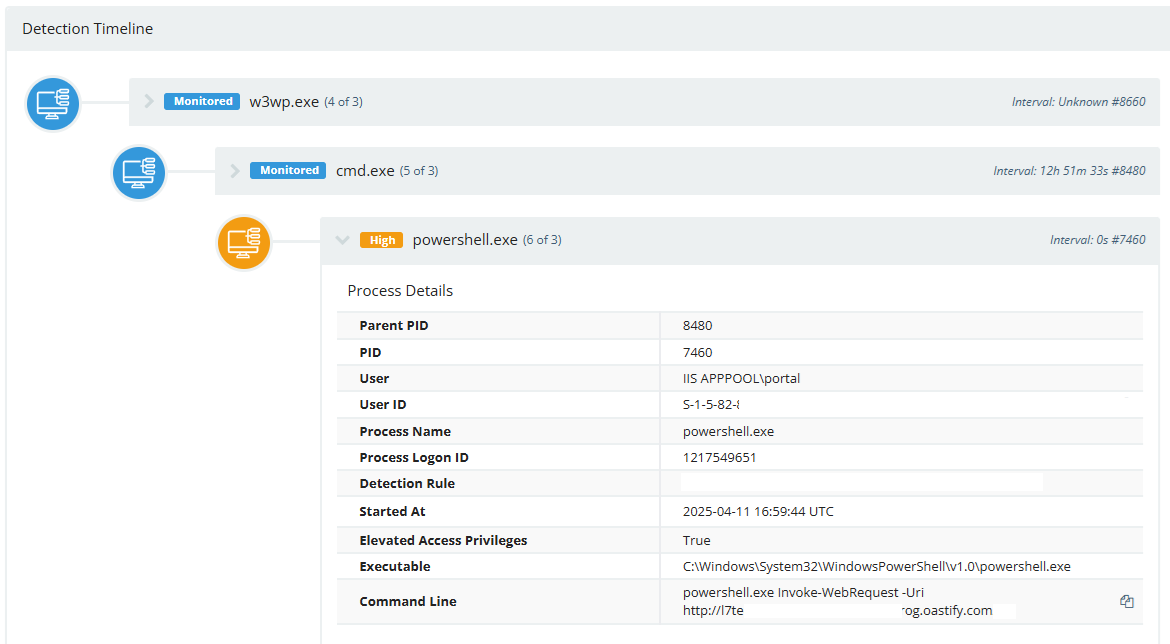Screen dimensions: 1170x644
Task: Click the Parent PID label
Action: [x=393, y=325]
